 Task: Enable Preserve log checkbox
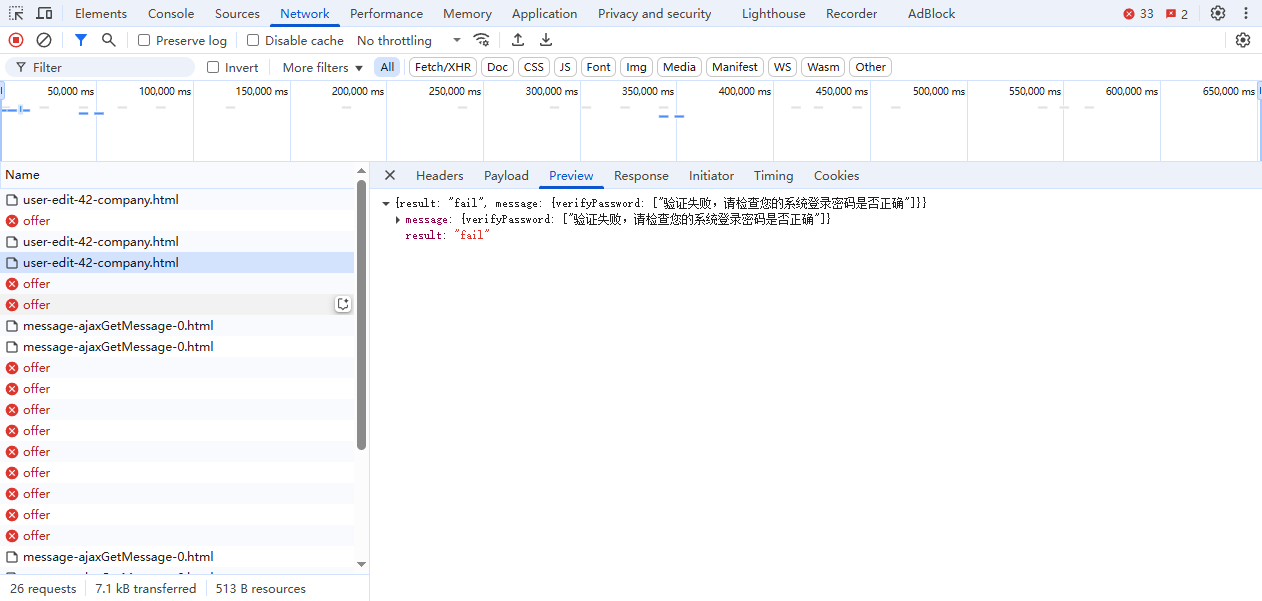click(x=144, y=40)
